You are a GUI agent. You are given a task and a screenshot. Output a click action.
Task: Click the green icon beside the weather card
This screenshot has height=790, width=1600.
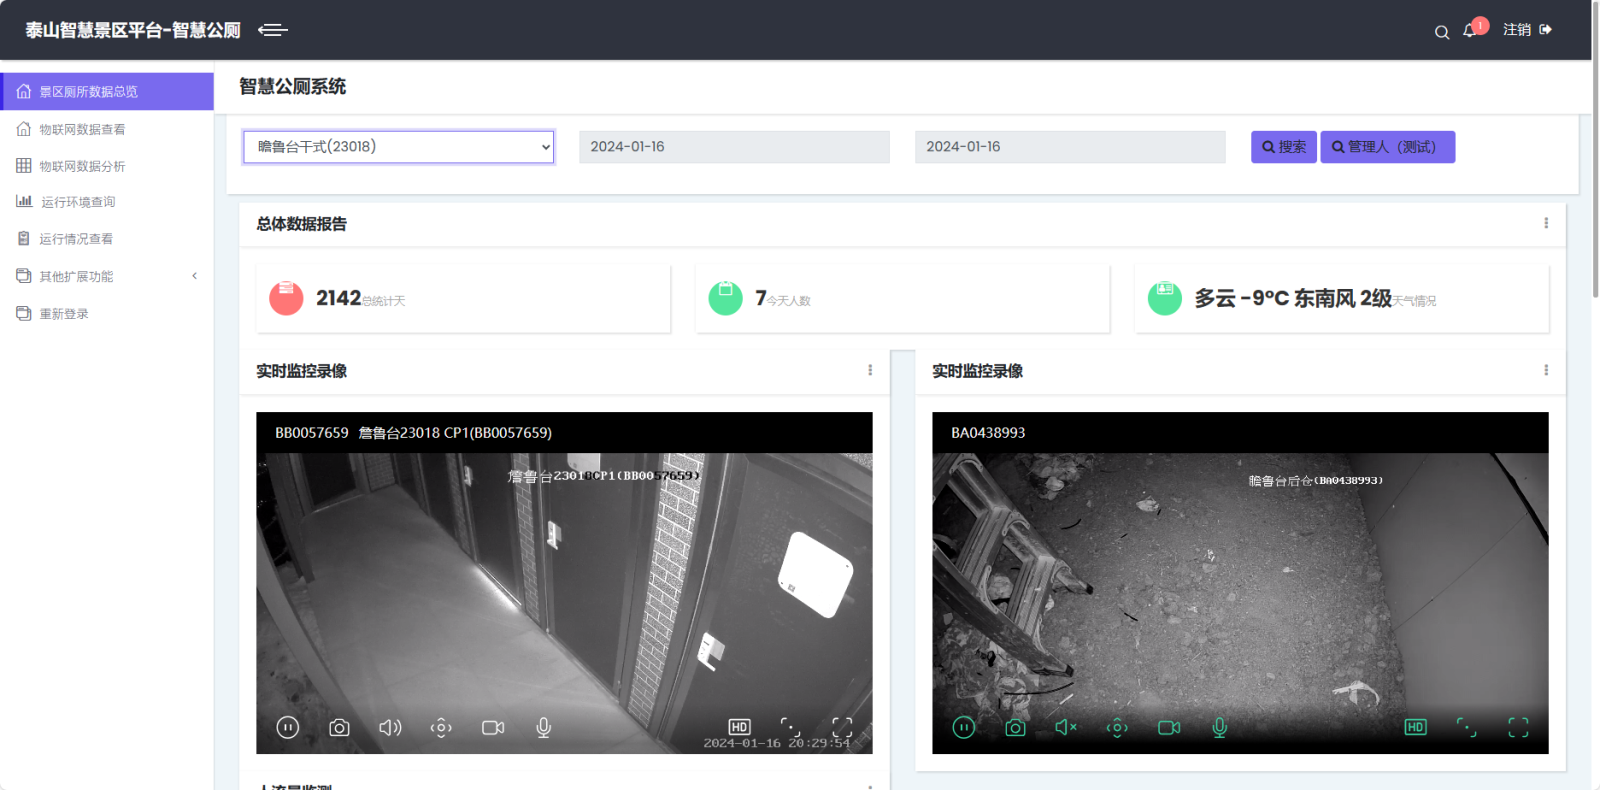(1165, 298)
